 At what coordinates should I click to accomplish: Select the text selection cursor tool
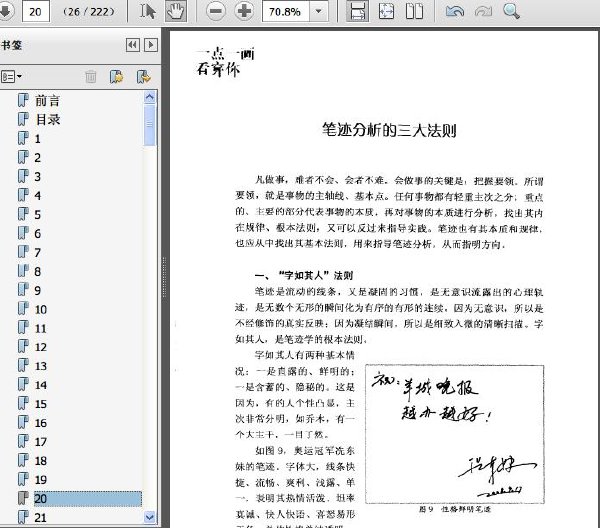coord(147,11)
